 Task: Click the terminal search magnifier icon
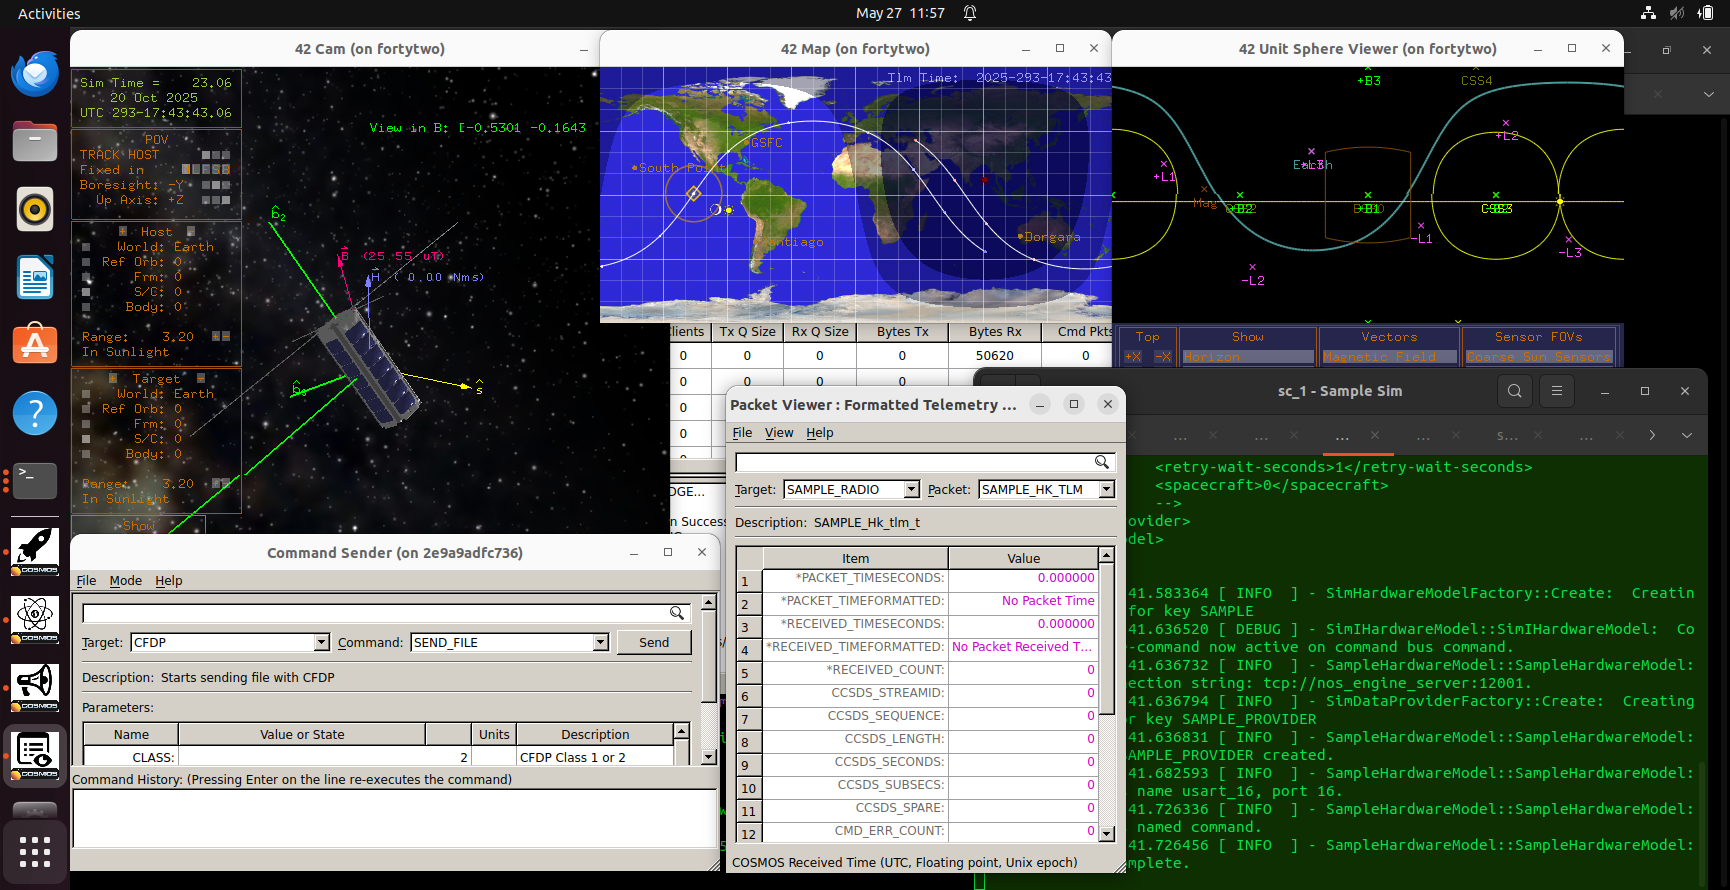1514,391
